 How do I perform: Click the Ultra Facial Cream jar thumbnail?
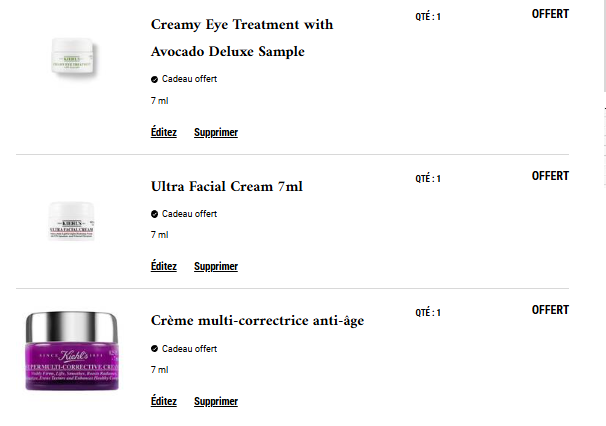pyautogui.click(x=72, y=221)
